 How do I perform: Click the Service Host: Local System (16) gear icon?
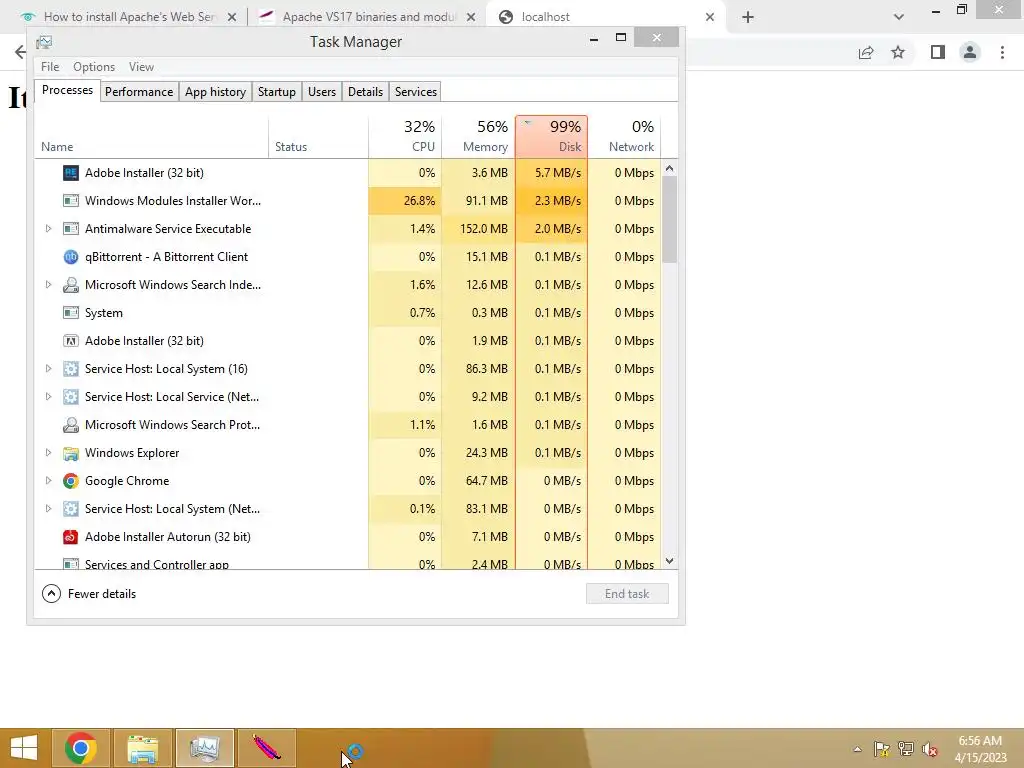pos(71,369)
